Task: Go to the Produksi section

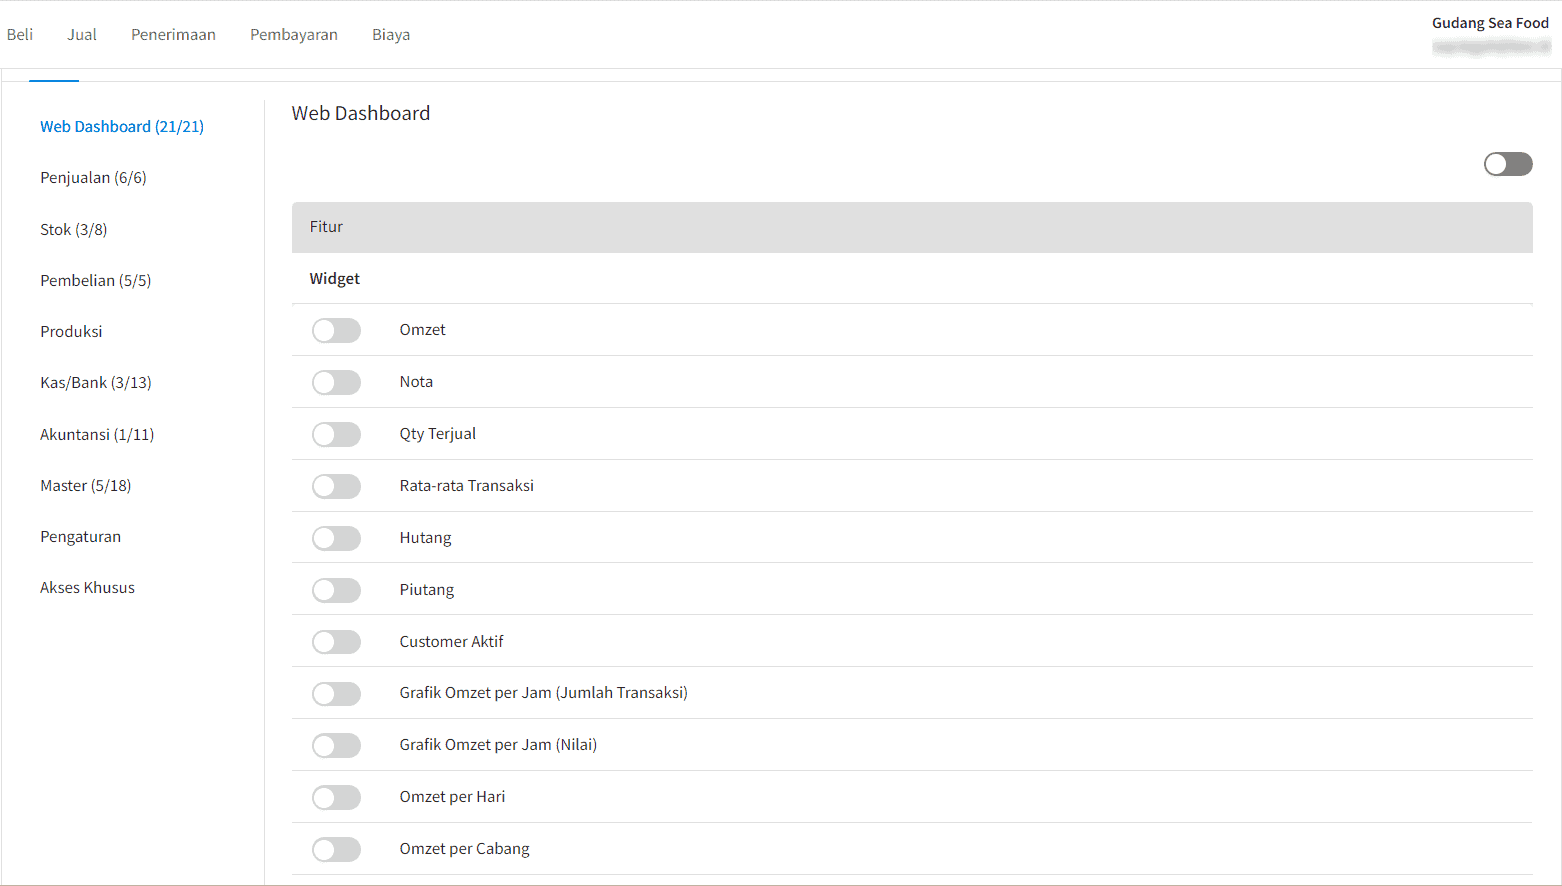Action: (x=71, y=332)
